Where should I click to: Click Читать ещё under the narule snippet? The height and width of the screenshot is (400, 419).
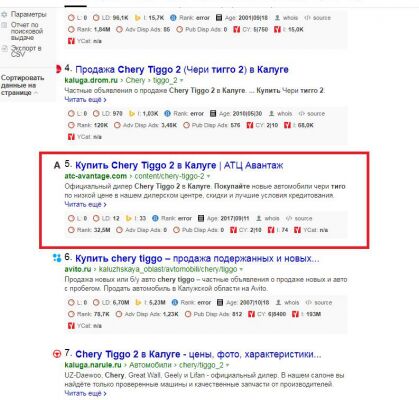(x=85, y=394)
